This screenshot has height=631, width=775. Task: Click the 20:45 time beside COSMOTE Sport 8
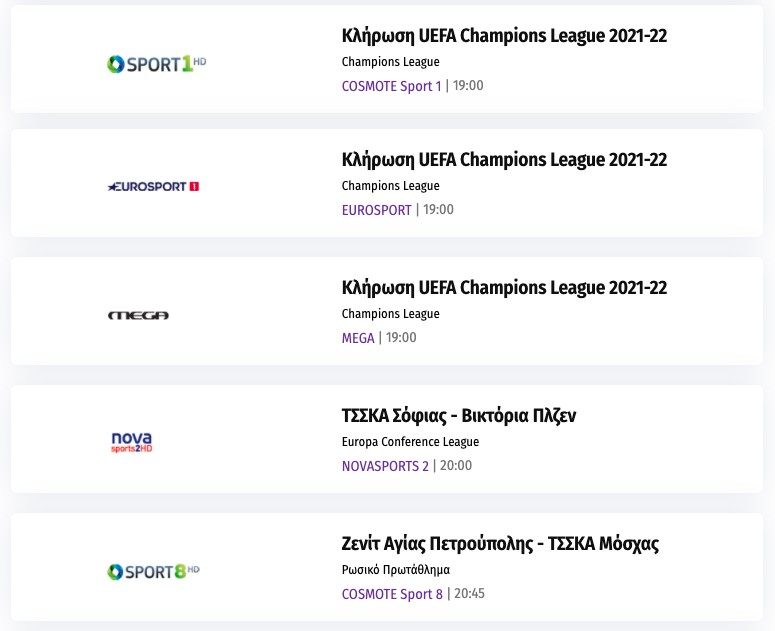[469, 594]
